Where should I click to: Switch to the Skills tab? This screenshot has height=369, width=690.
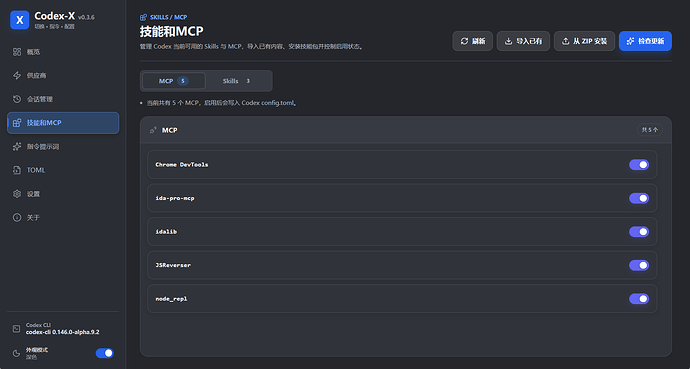pyautogui.click(x=237, y=81)
